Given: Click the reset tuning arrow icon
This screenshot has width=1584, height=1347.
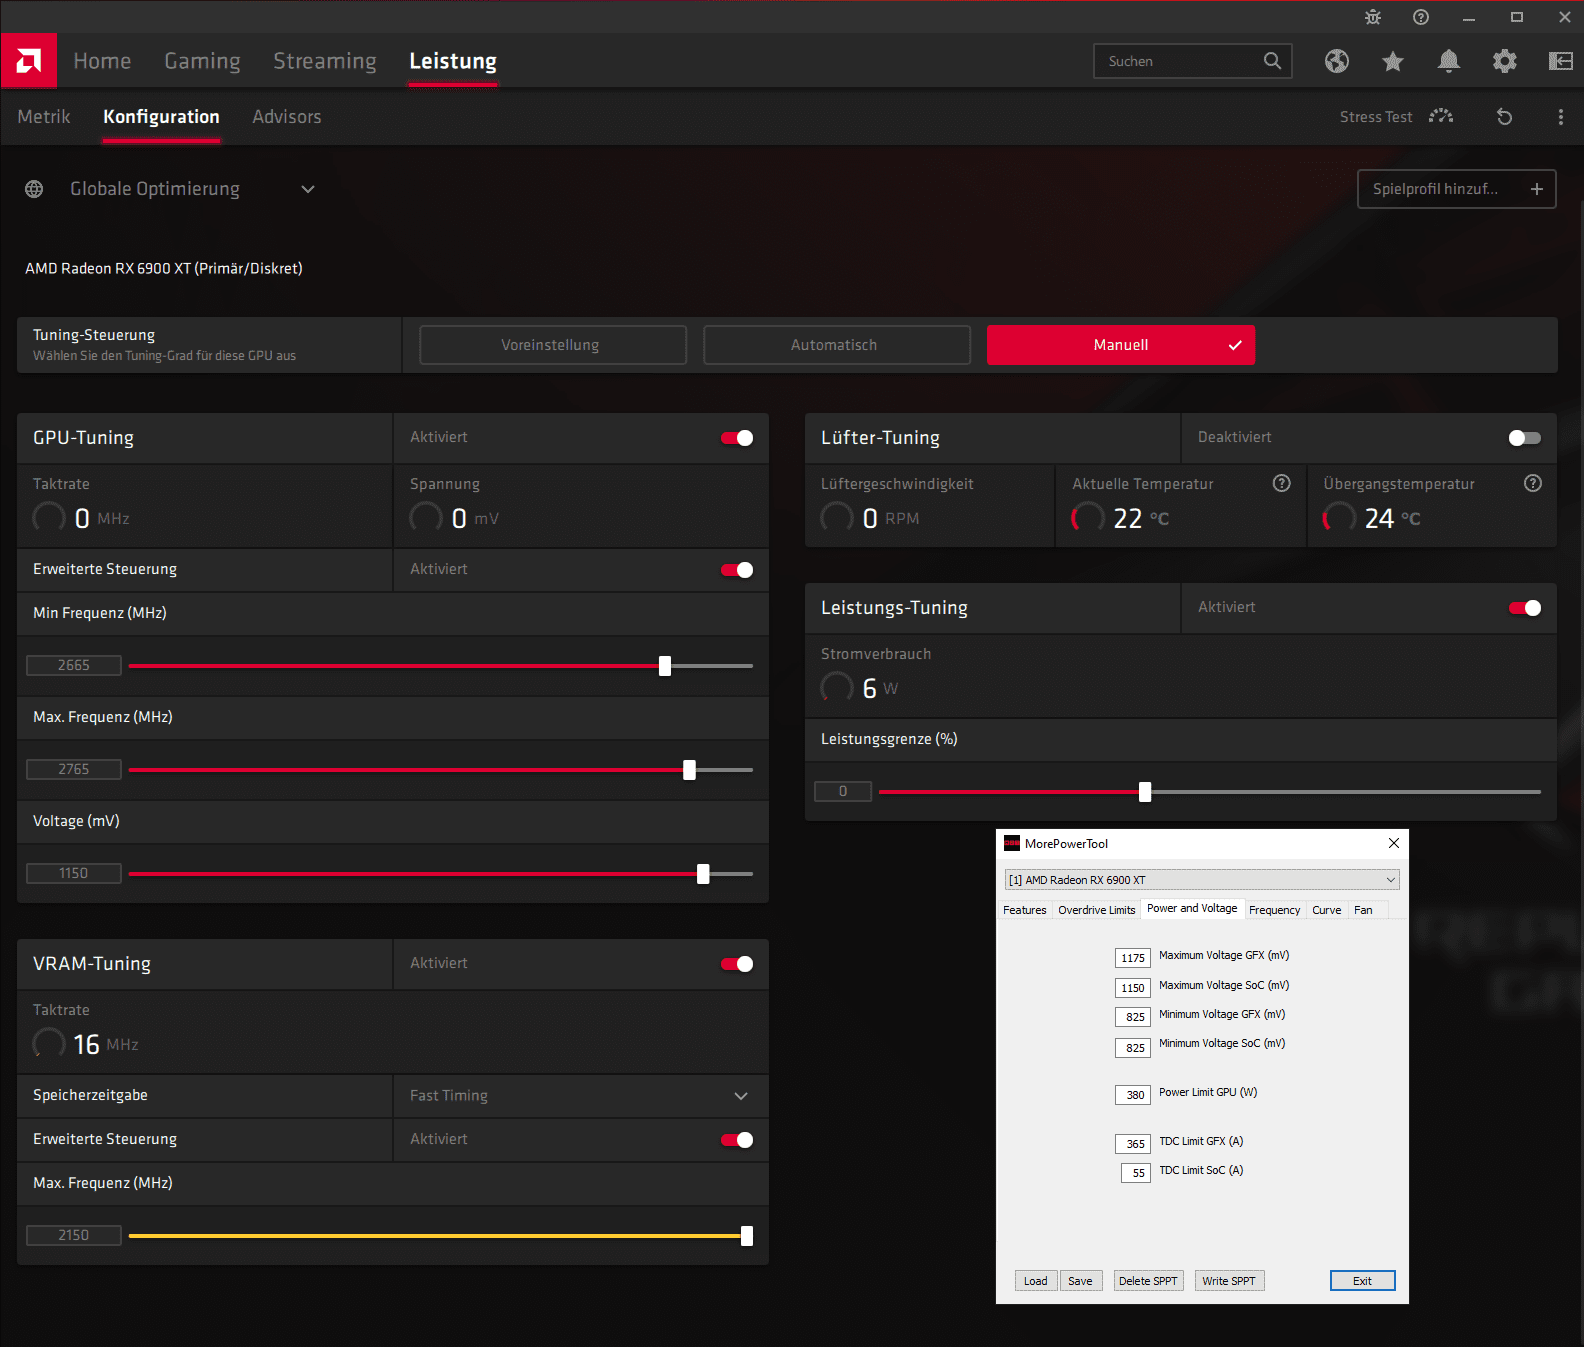Looking at the screenshot, I should click(1504, 117).
